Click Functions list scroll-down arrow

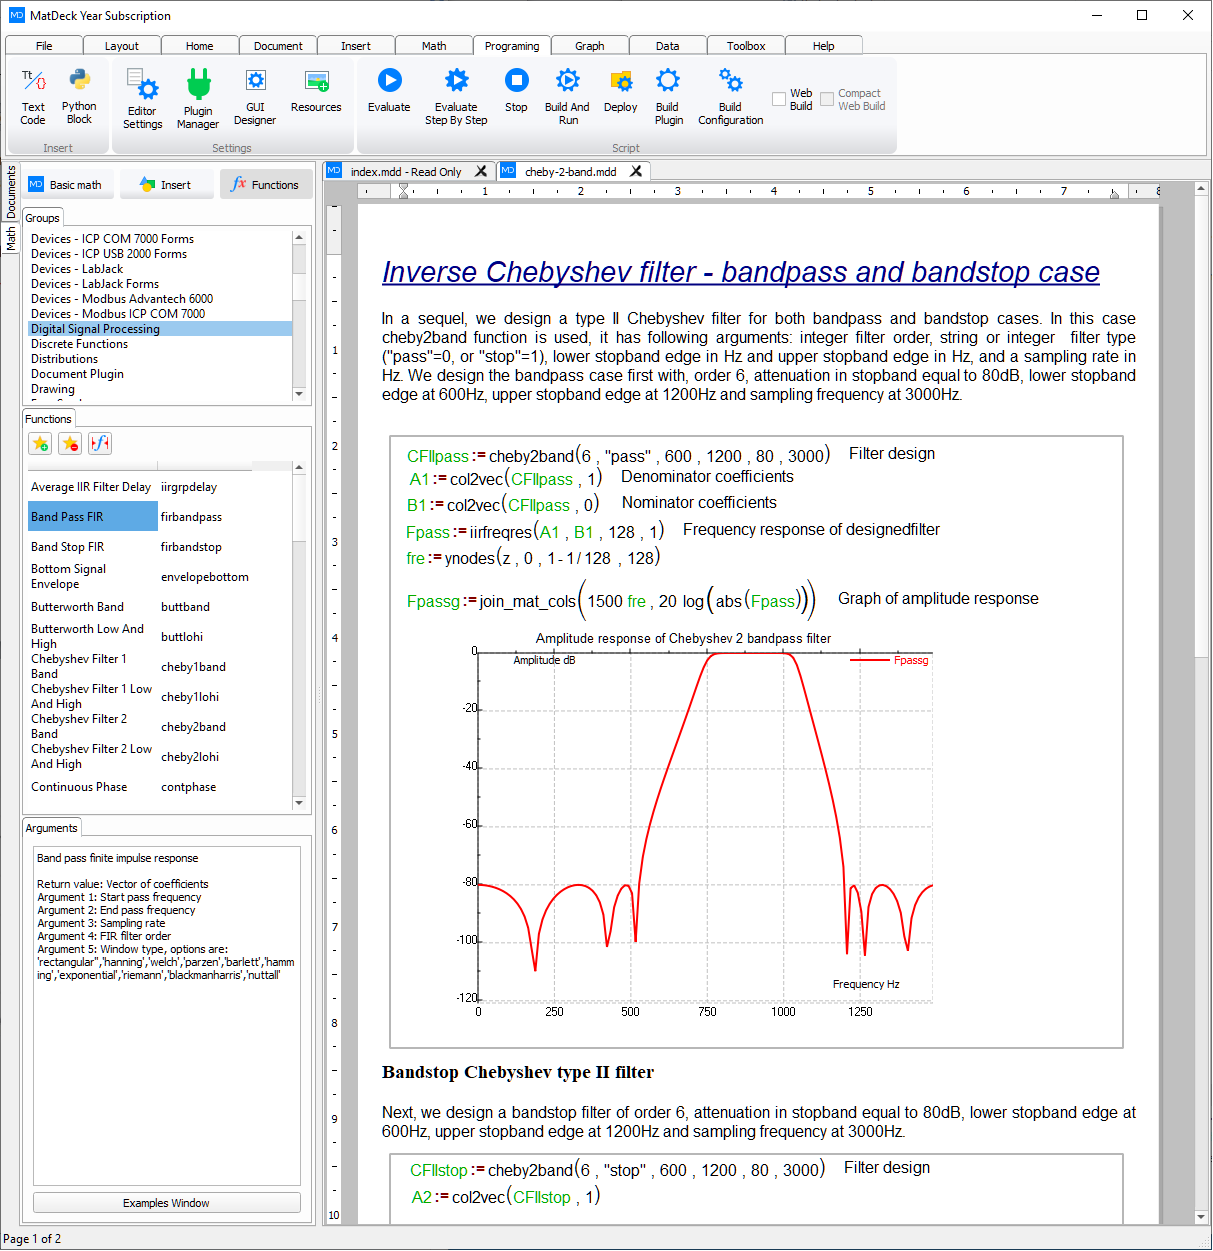[299, 803]
